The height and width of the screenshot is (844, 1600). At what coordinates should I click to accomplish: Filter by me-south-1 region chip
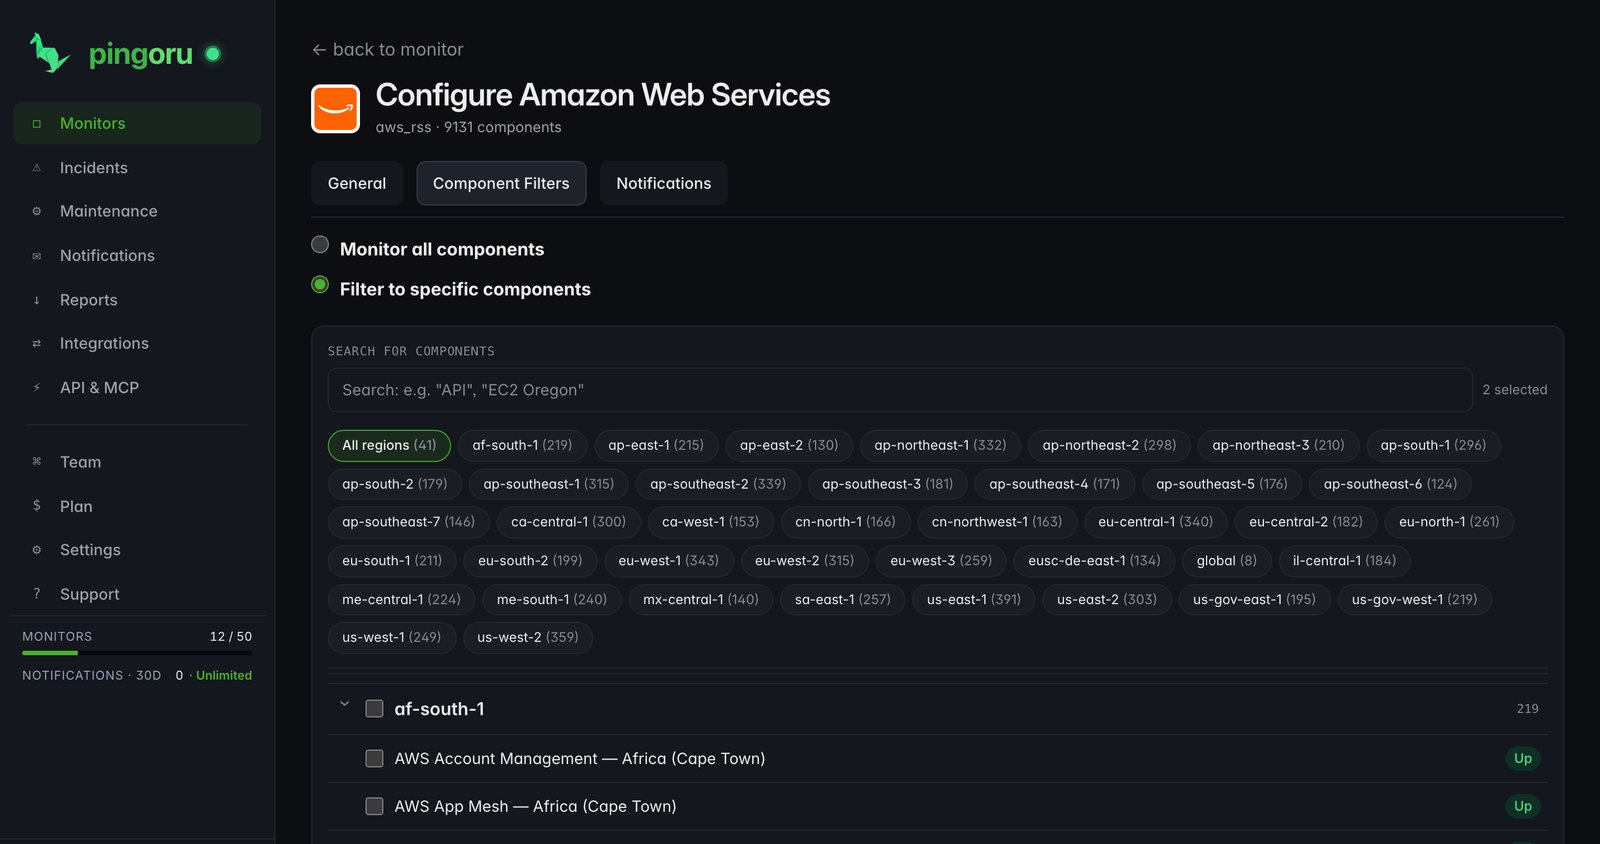pos(552,599)
